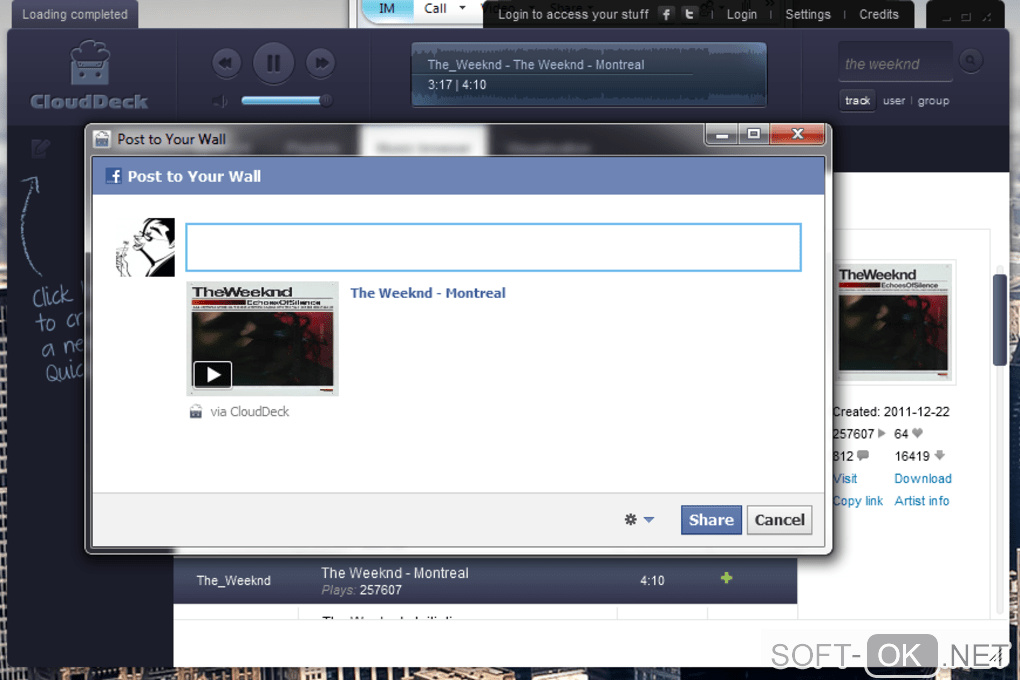1020x680 pixels.
Task: Select the user search filter
Action: [894, 101]
